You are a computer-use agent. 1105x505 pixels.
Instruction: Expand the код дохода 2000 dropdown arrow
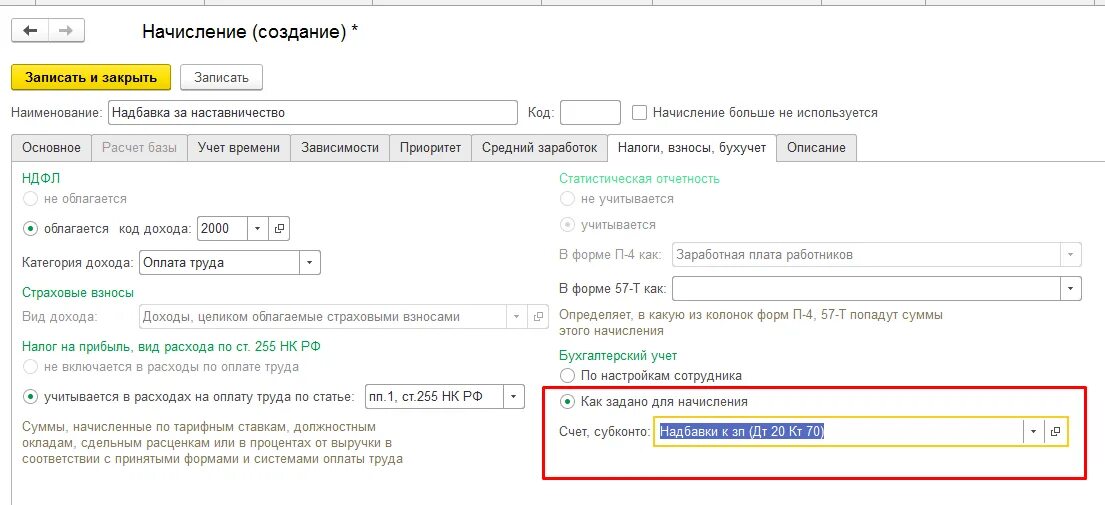(x=257, y=228)
